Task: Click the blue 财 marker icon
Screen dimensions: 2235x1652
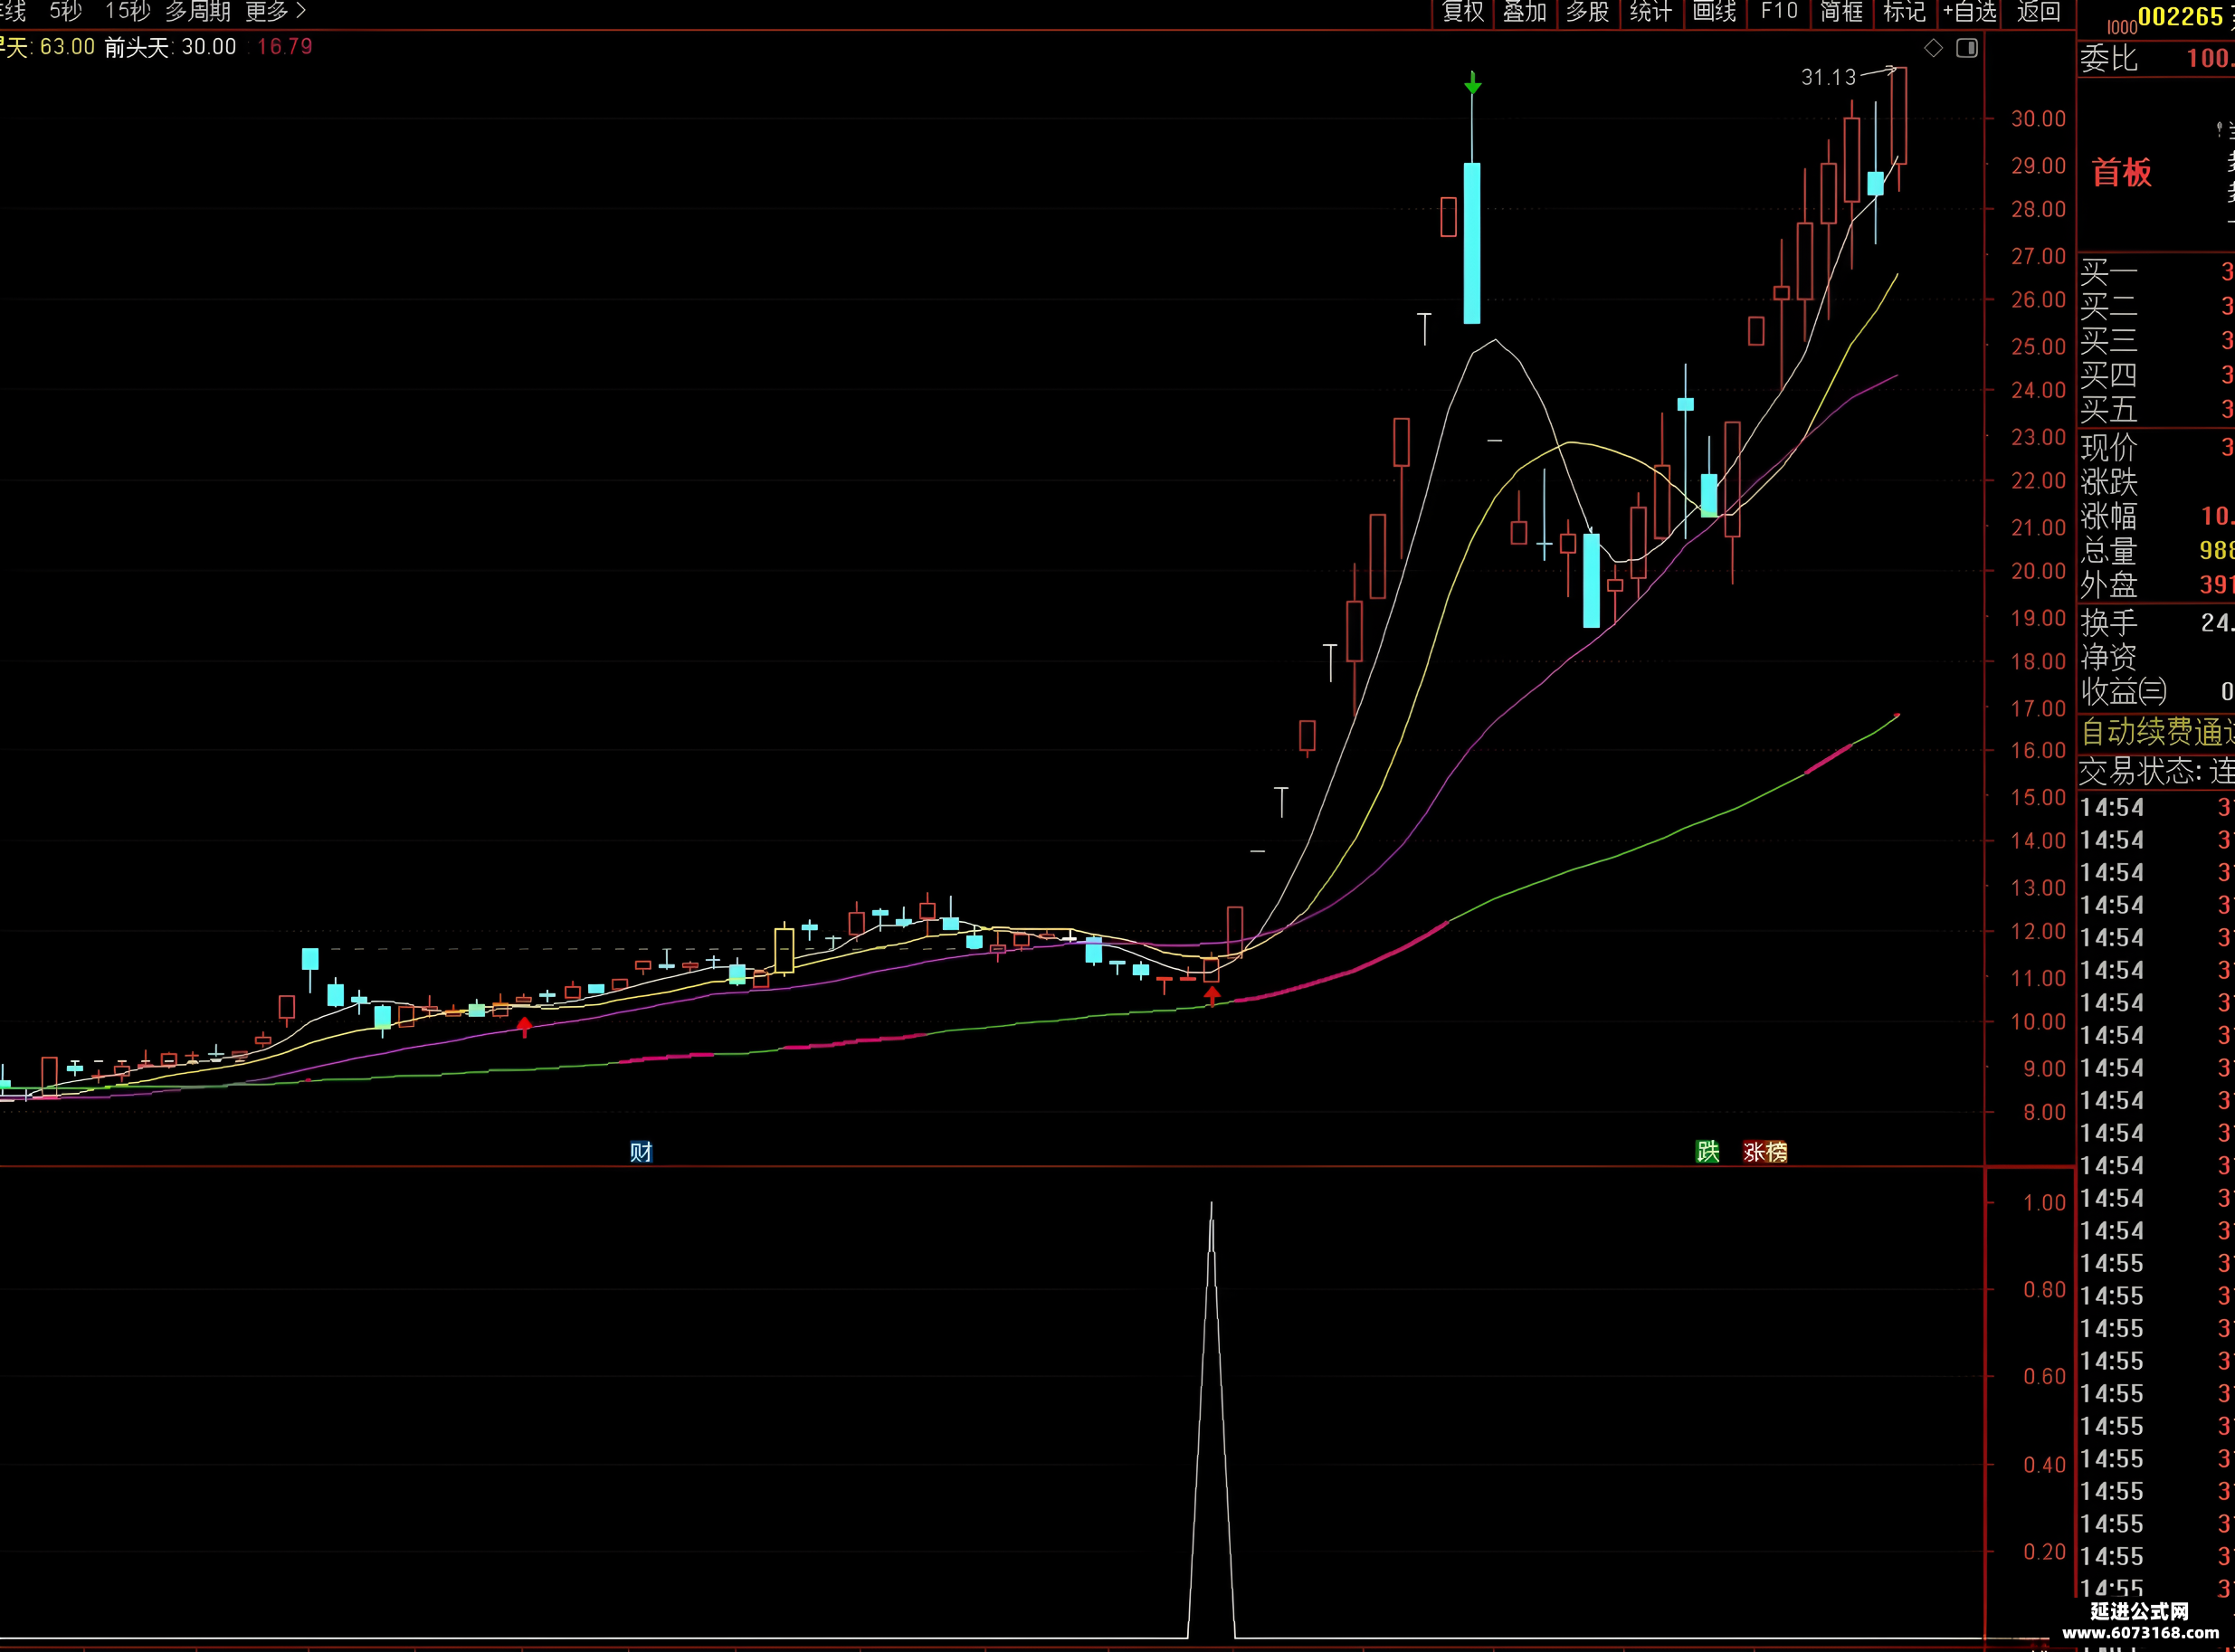Action: [641, 1151]
